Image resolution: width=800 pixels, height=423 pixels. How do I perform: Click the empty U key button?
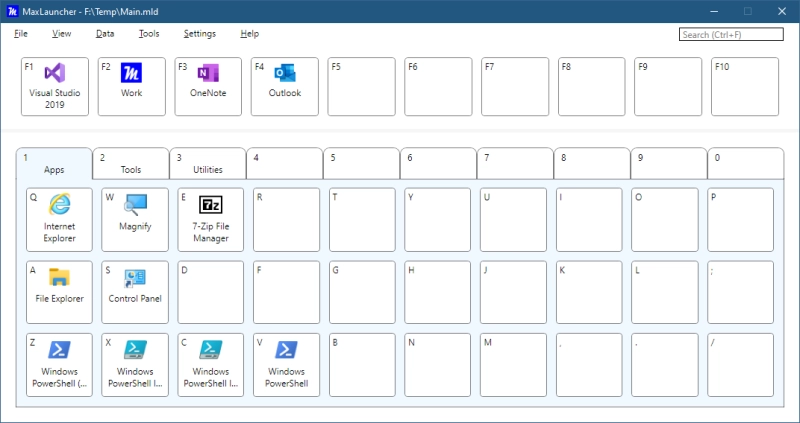(x=513, y=220)
